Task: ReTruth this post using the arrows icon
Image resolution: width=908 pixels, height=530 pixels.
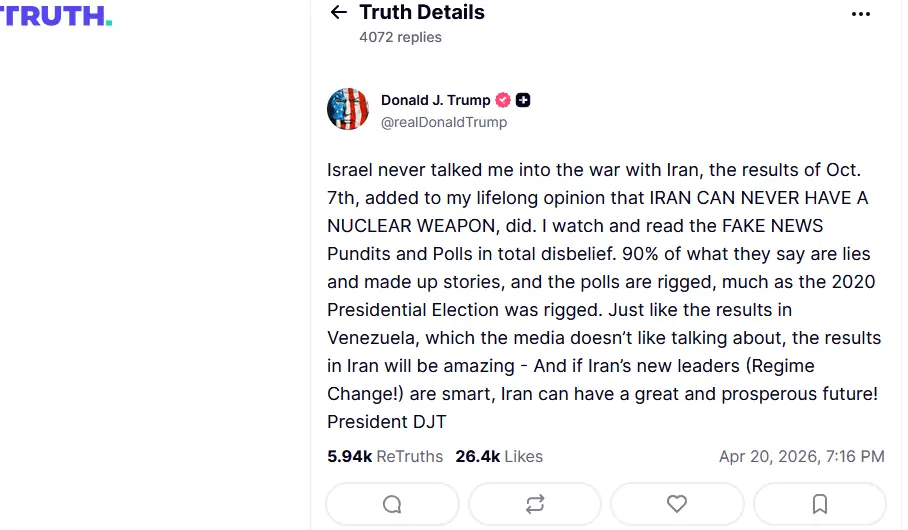Action: click(x=535, y=504)
